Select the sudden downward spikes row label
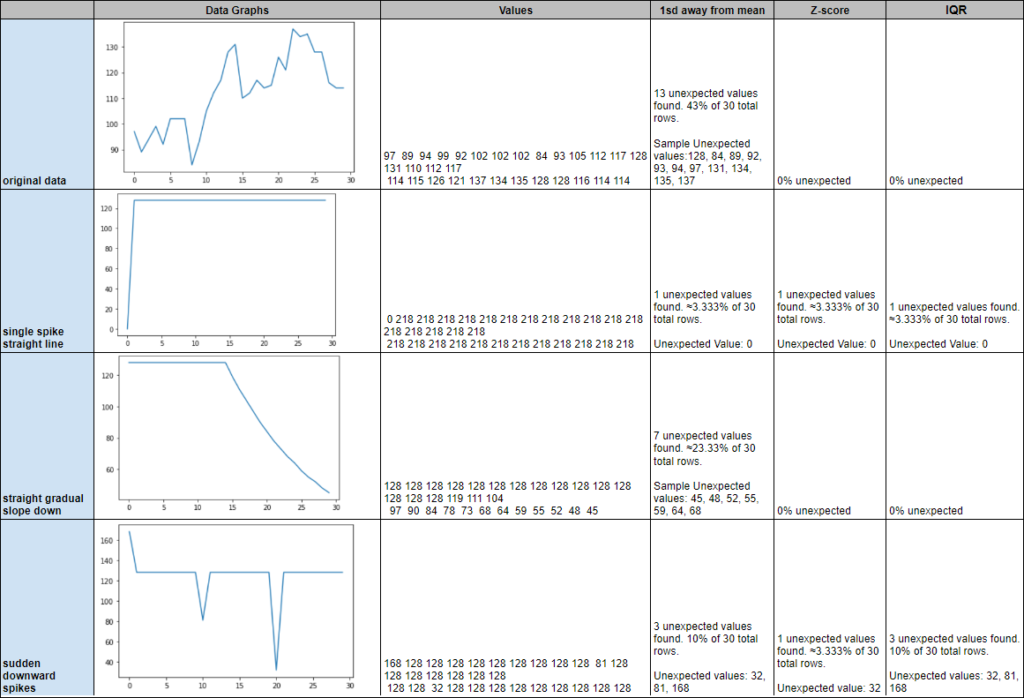The width and height of the screenshot is (1024, 698). [x=29, y=676]
